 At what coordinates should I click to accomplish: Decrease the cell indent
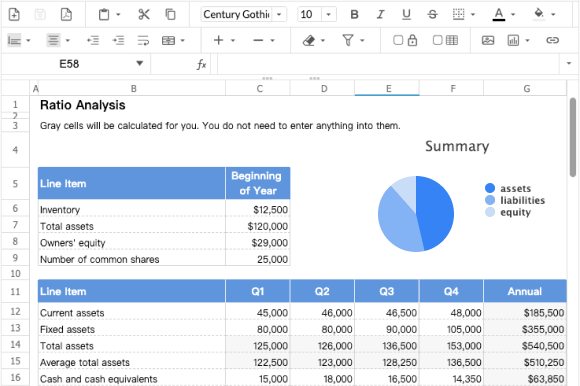coord(93,40)
